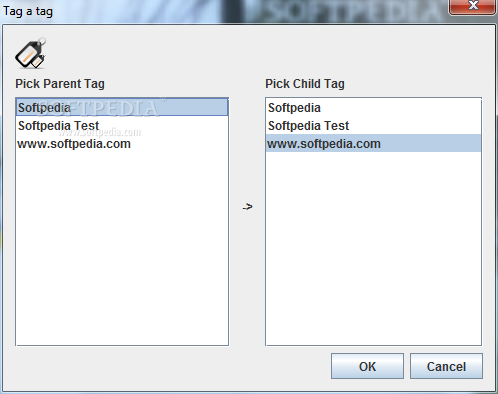Close the Tag a tag dialog
This screenshot has height=394, width=498.
472,6
